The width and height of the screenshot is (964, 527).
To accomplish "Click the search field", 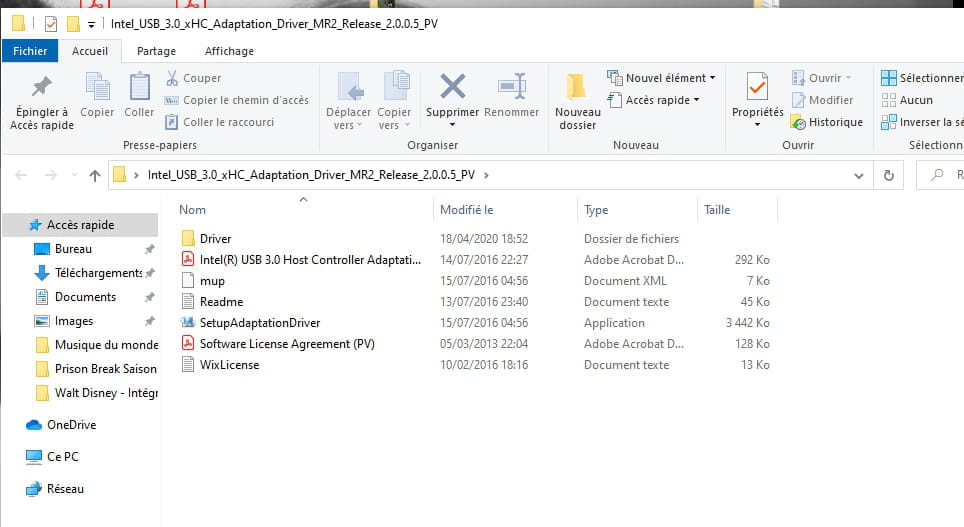I will 941,175.
